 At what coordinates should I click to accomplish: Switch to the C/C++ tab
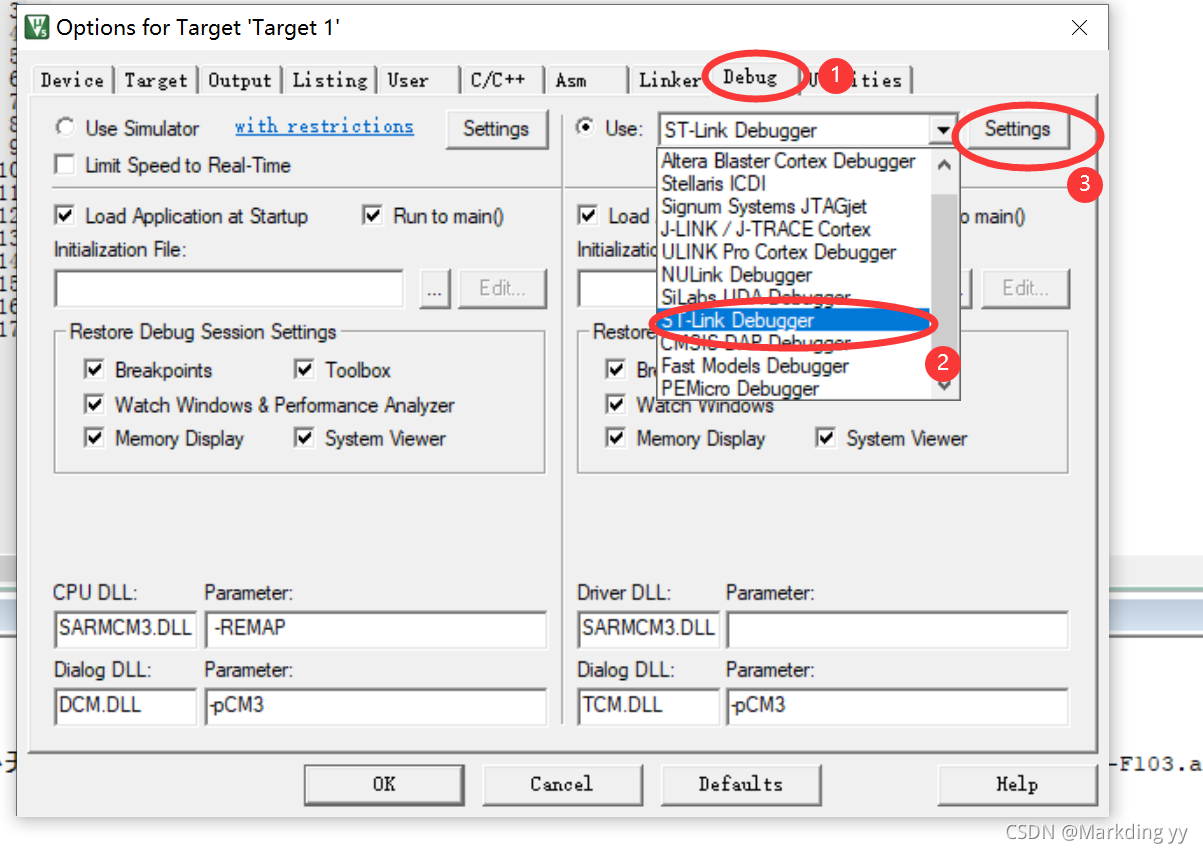(x=498, y=80)
